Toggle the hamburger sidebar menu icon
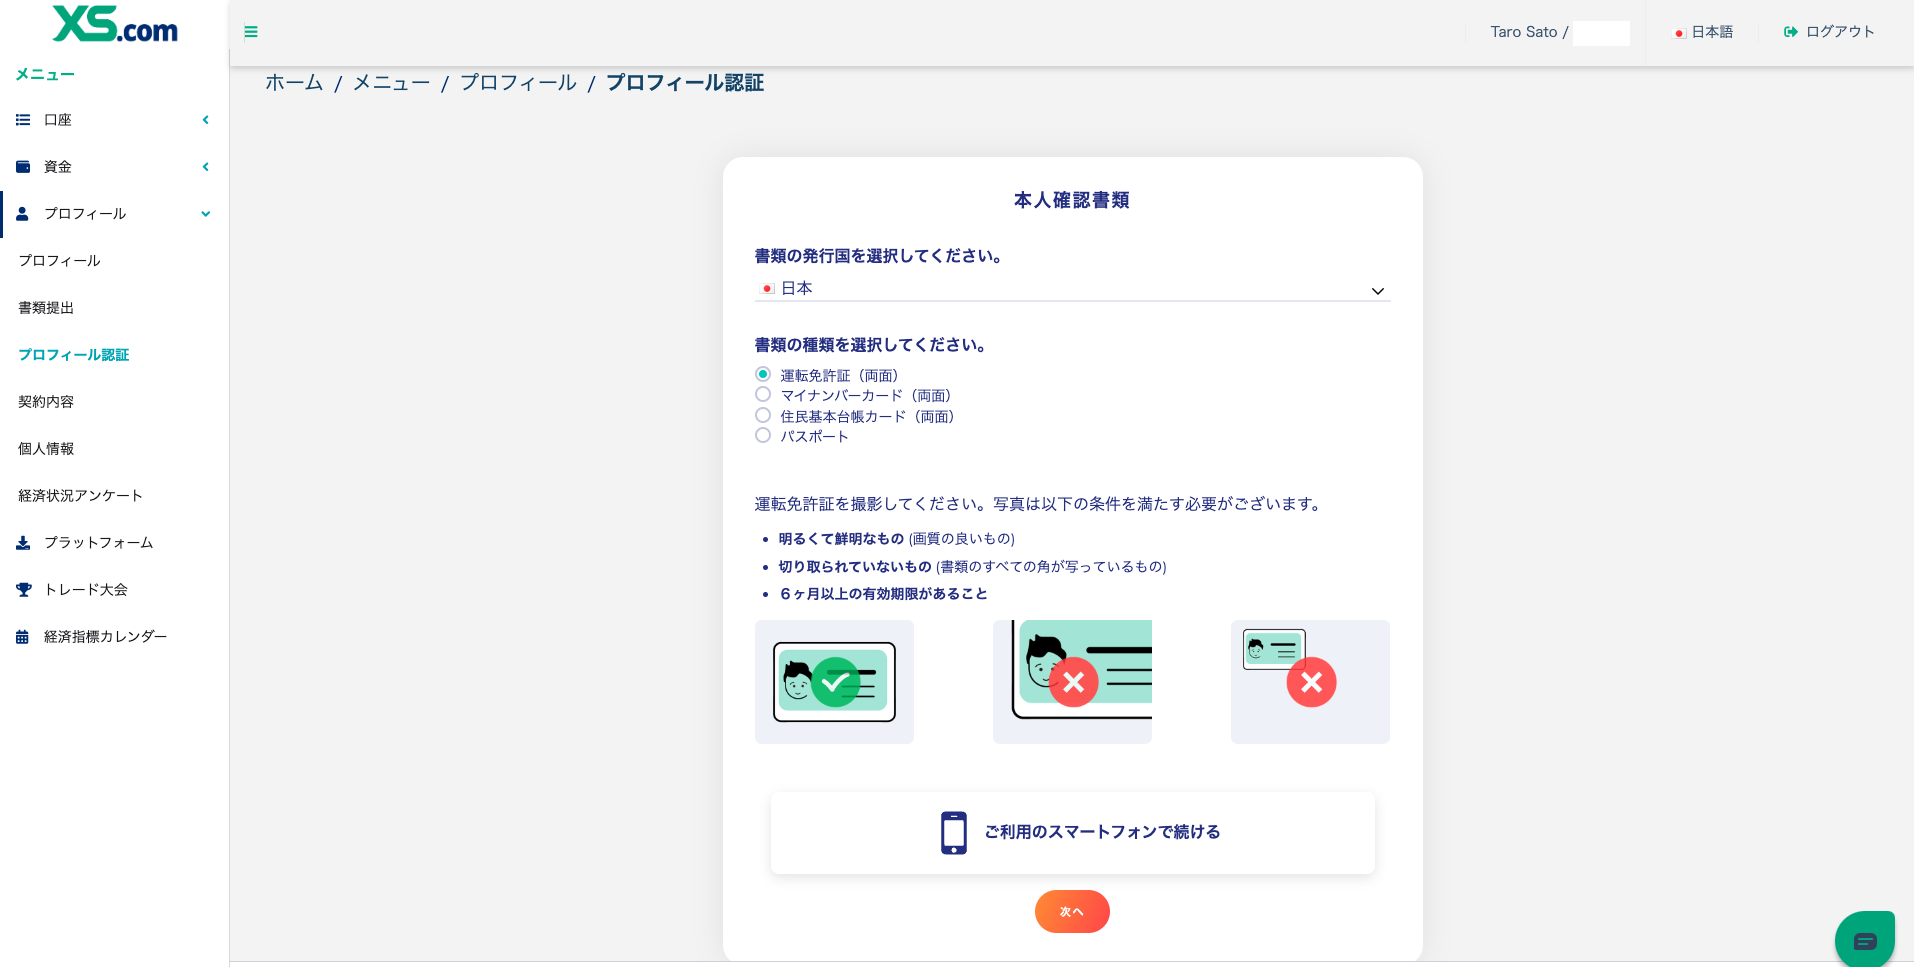 point(251,32)
